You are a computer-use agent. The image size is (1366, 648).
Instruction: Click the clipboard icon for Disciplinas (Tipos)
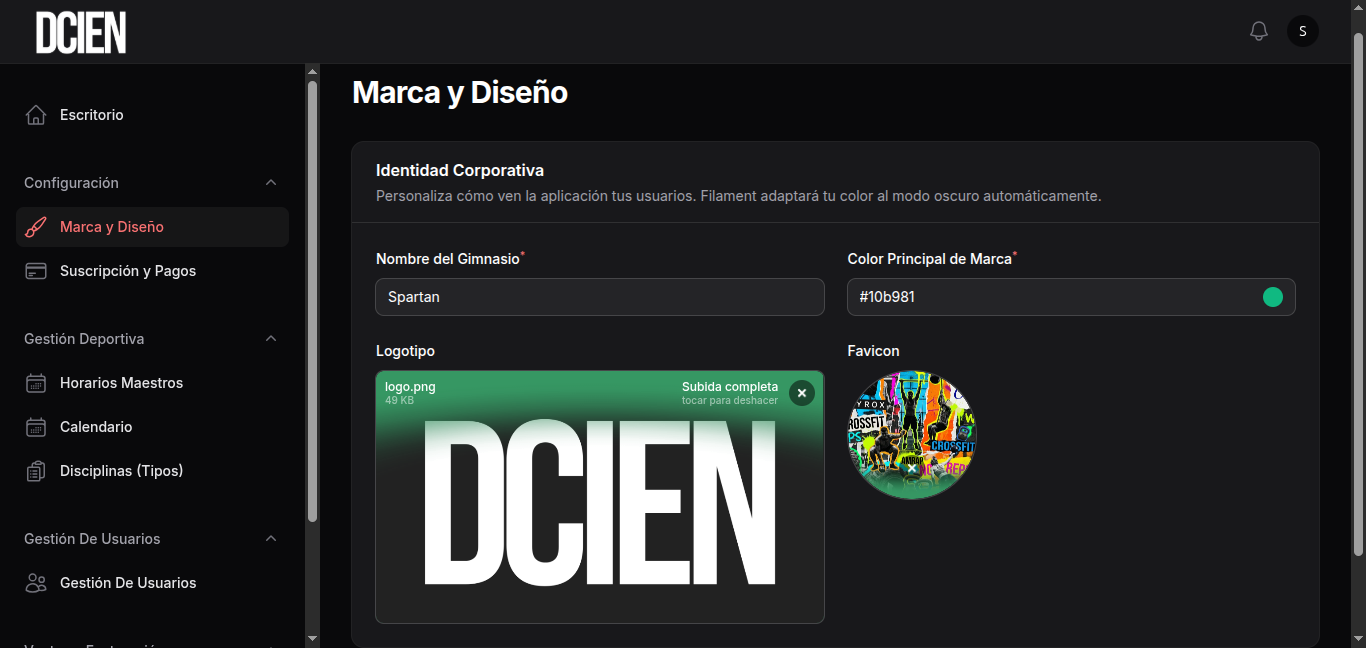point(36,470)
